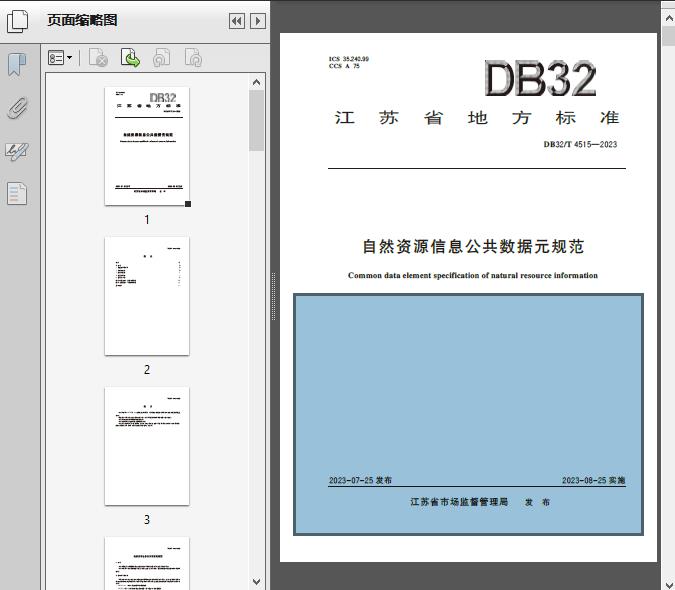Select page 3 thumbnail
Screen dimensions: 675x590
[147, 446]
